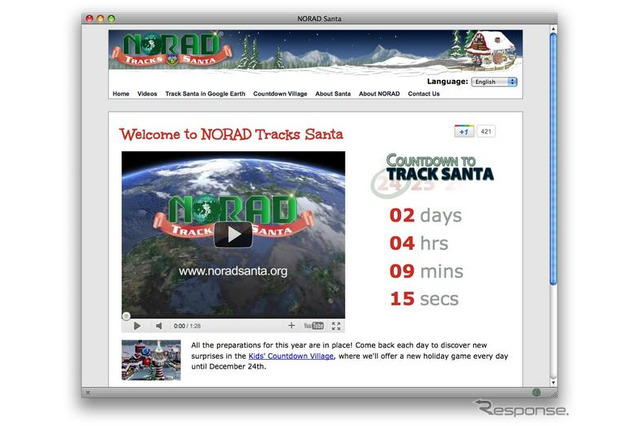Open Contact Us page
This screenshot has width=640, height=426.
coord(424,93)
